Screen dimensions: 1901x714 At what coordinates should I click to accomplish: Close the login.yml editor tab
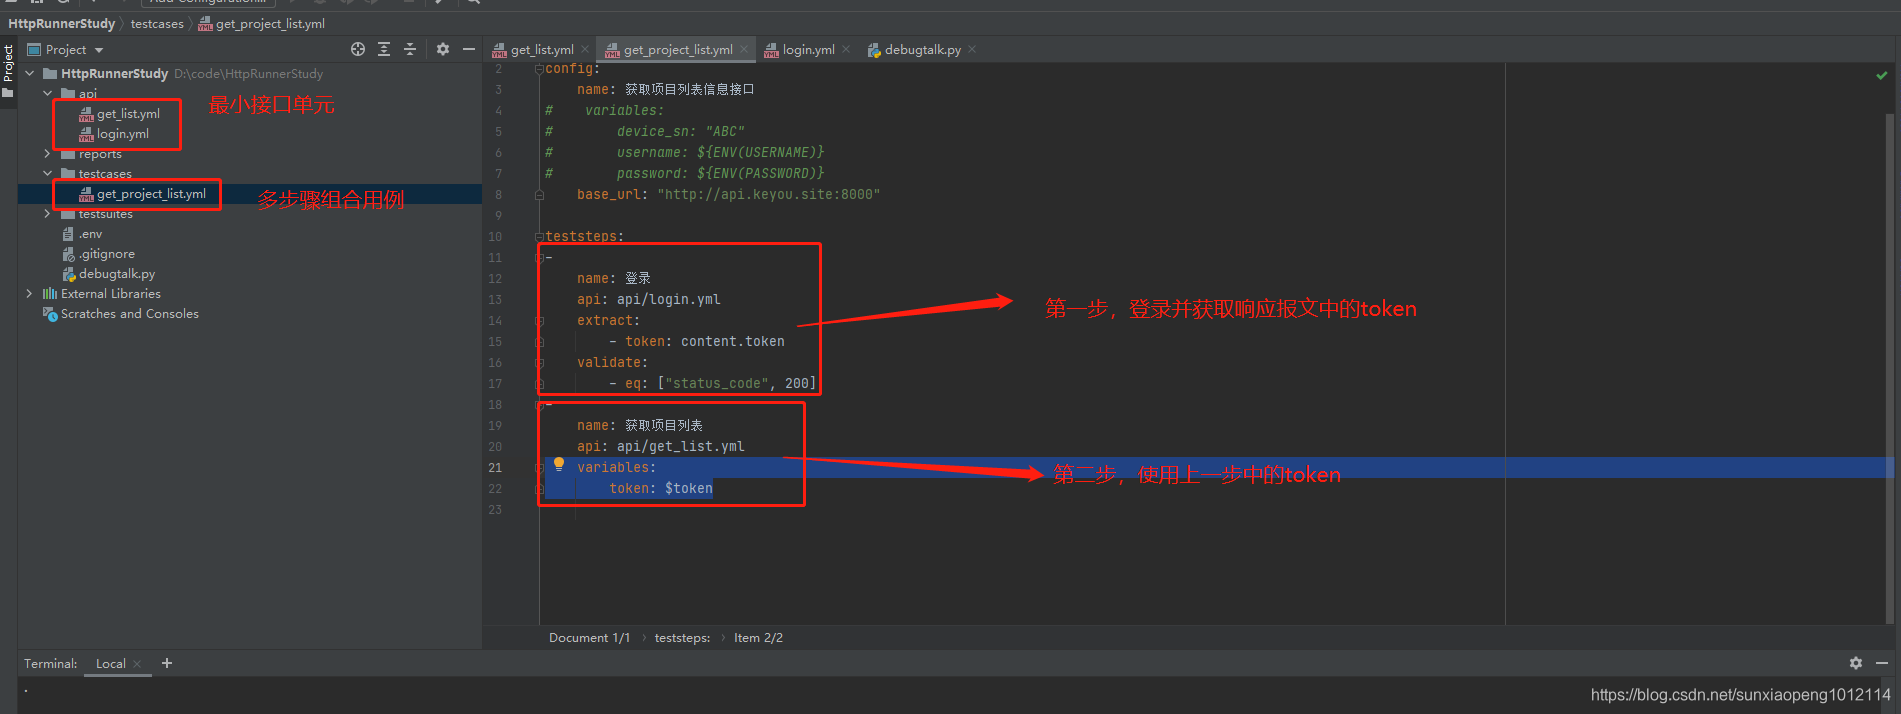(846, 49)
